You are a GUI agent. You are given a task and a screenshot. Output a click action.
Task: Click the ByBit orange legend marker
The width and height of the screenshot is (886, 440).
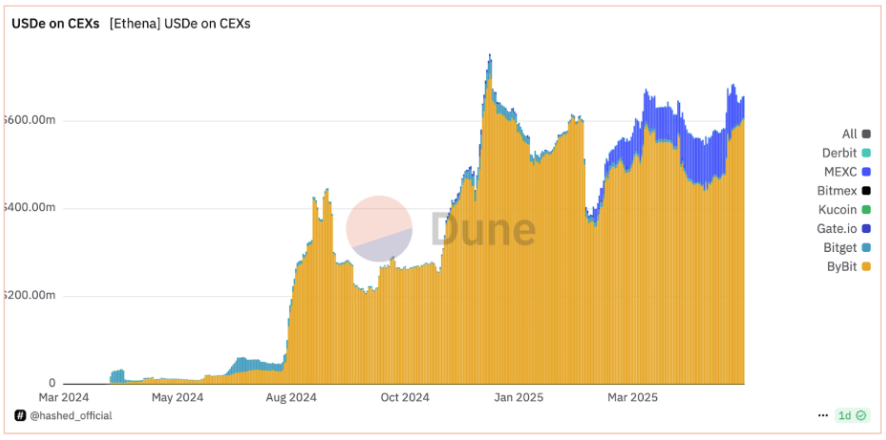[866, 267]
